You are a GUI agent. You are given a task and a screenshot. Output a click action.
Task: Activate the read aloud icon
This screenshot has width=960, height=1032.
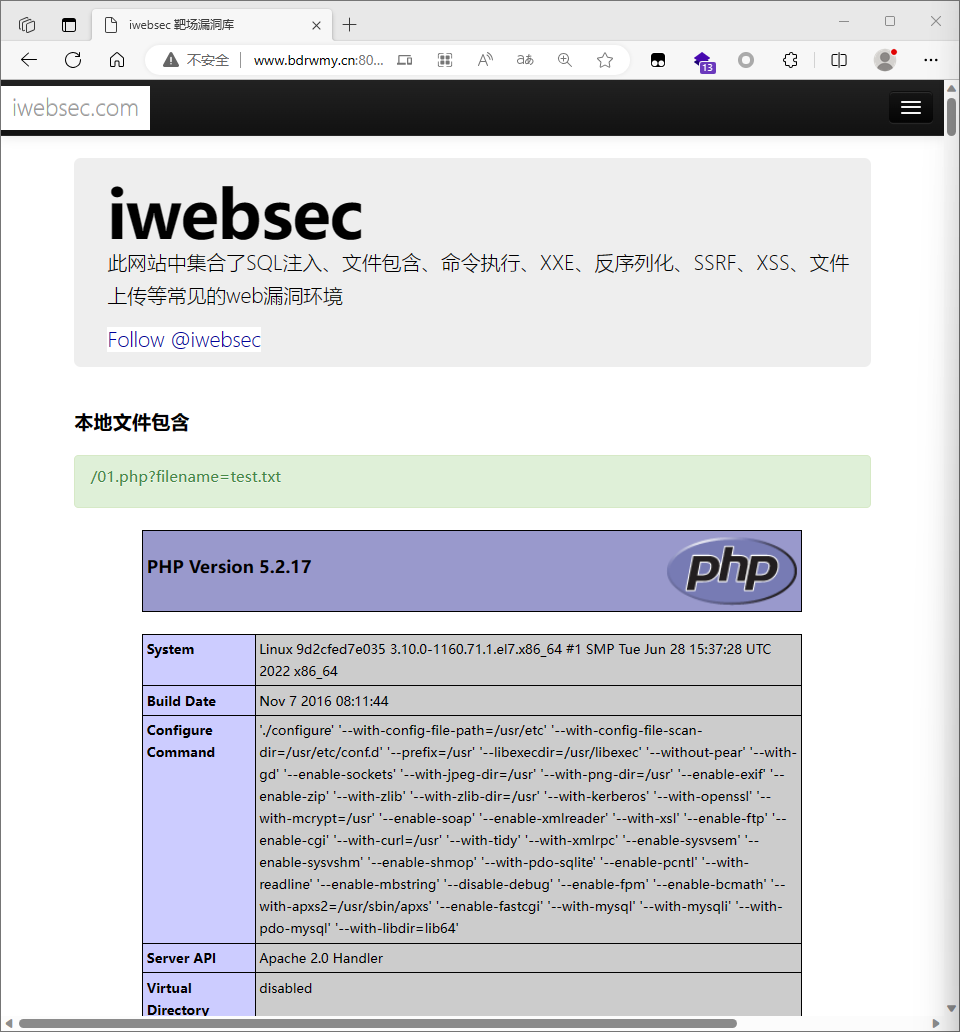(x=485, y=60)
